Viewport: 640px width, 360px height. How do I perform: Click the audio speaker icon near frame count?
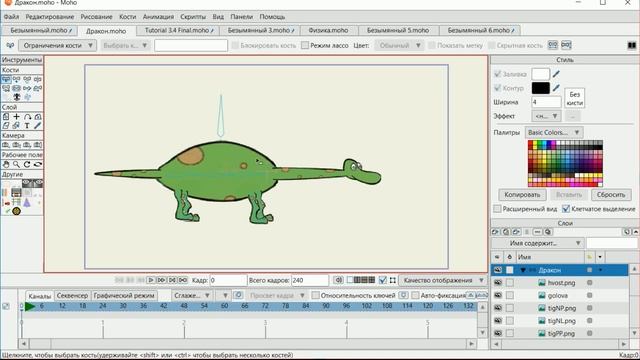coord(338,280)
